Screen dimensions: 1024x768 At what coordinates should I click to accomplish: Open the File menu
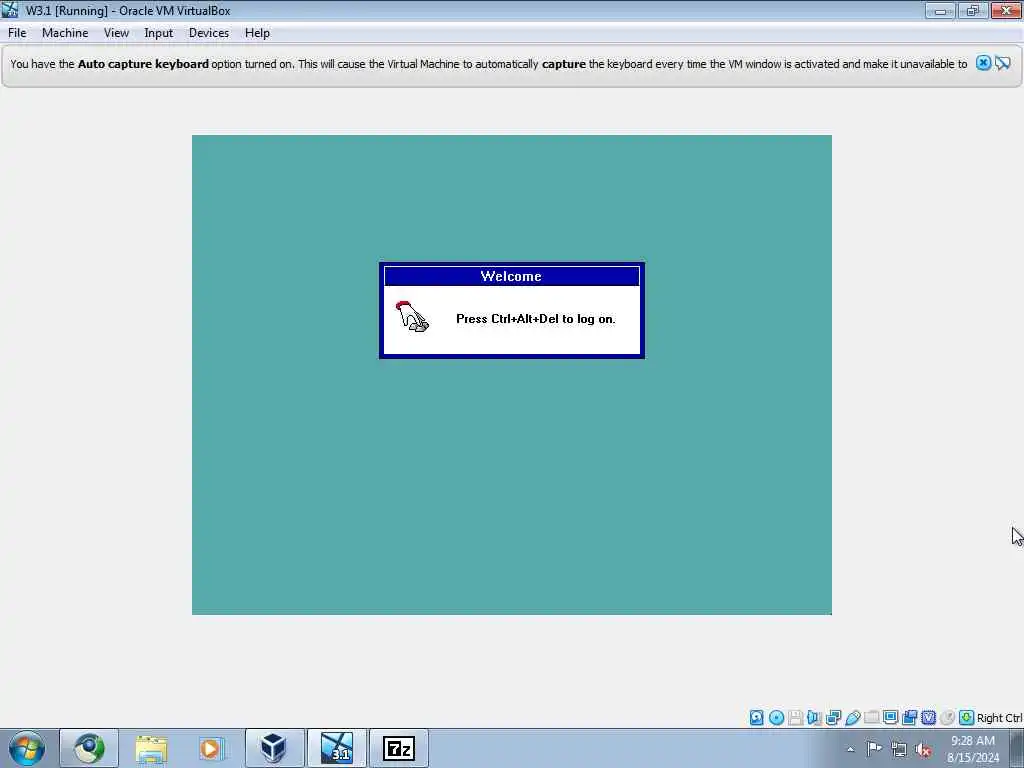pyautogui.click(x=17, y=33)
